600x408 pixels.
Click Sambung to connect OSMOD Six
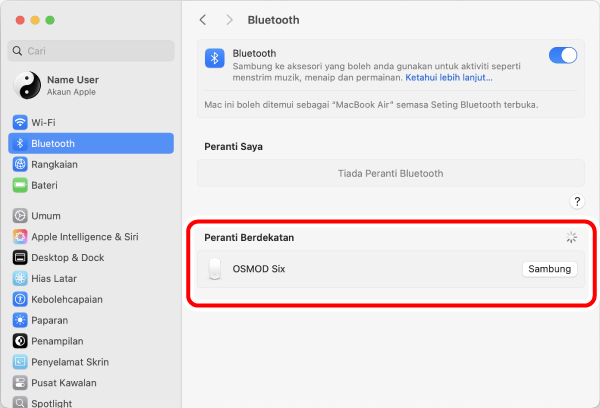[x=549, y=269]
